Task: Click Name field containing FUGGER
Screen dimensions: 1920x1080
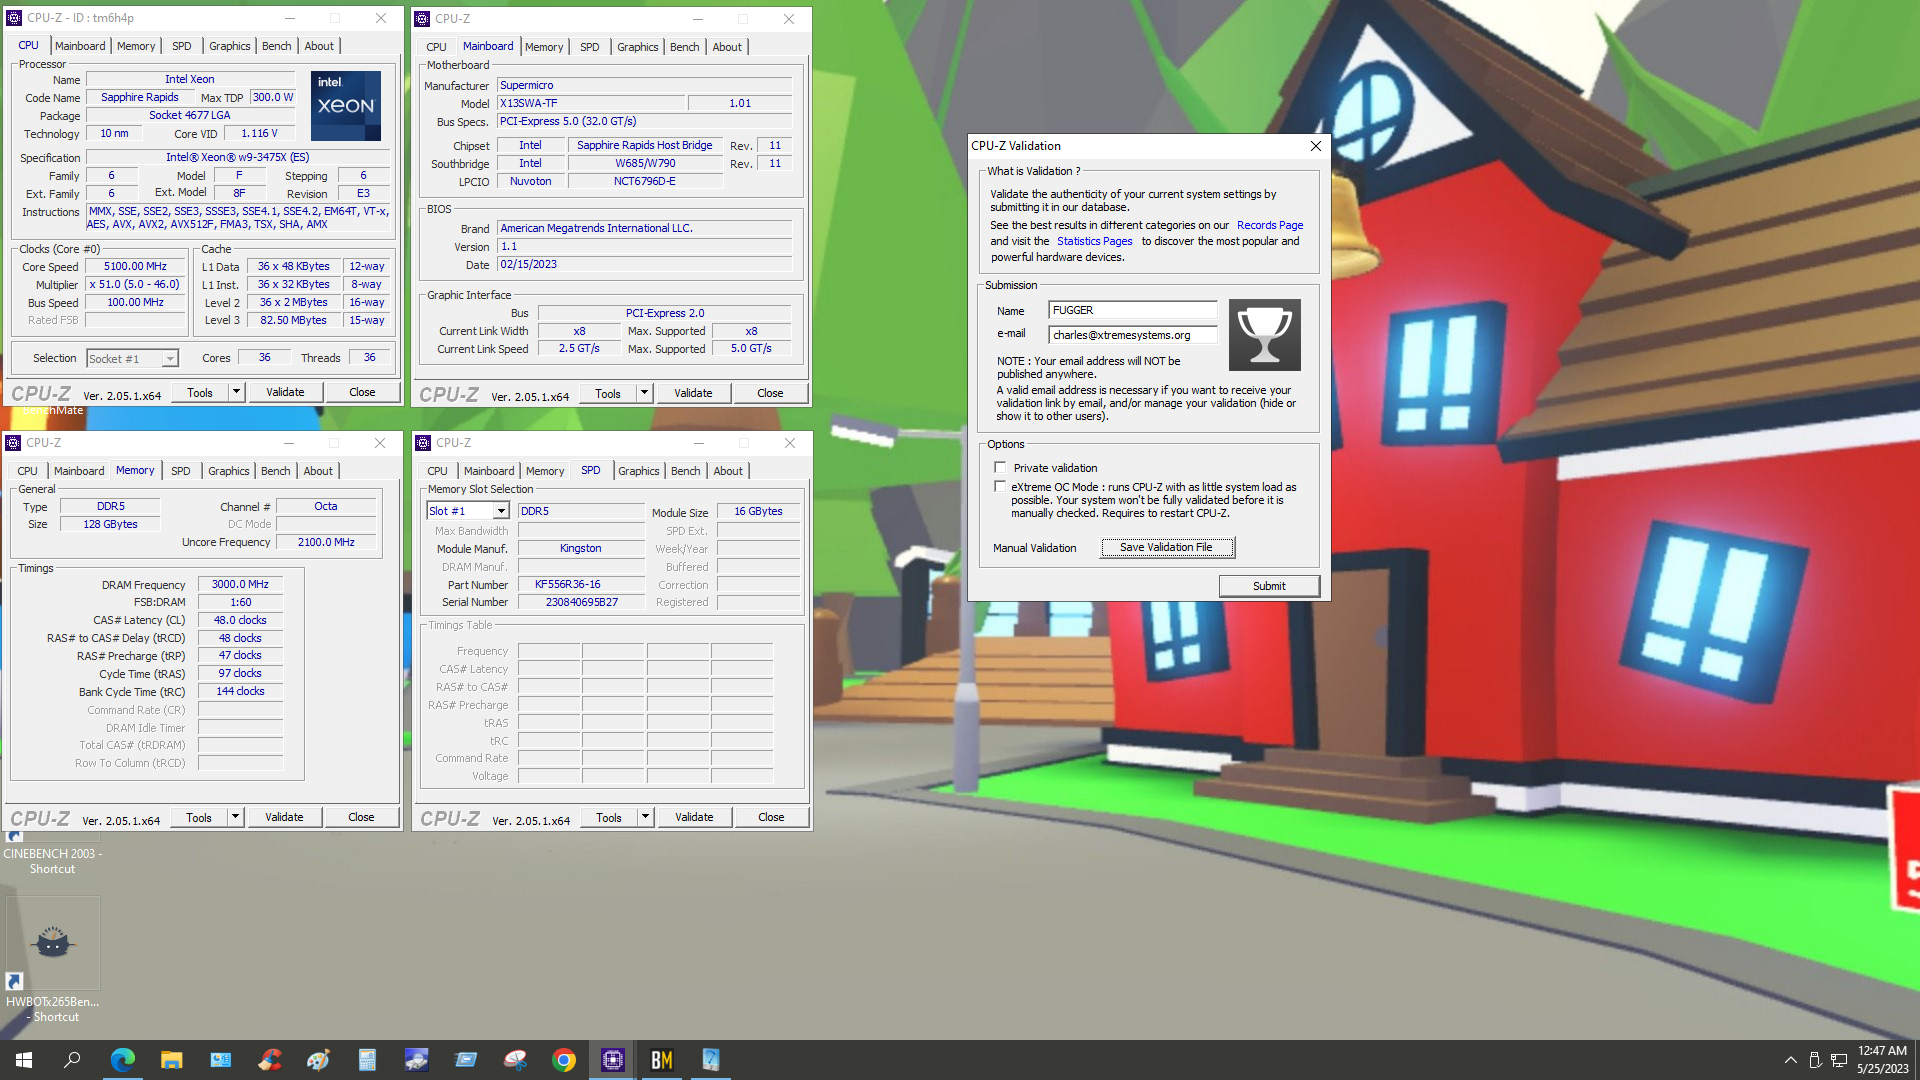Action: coord(1132,310)
